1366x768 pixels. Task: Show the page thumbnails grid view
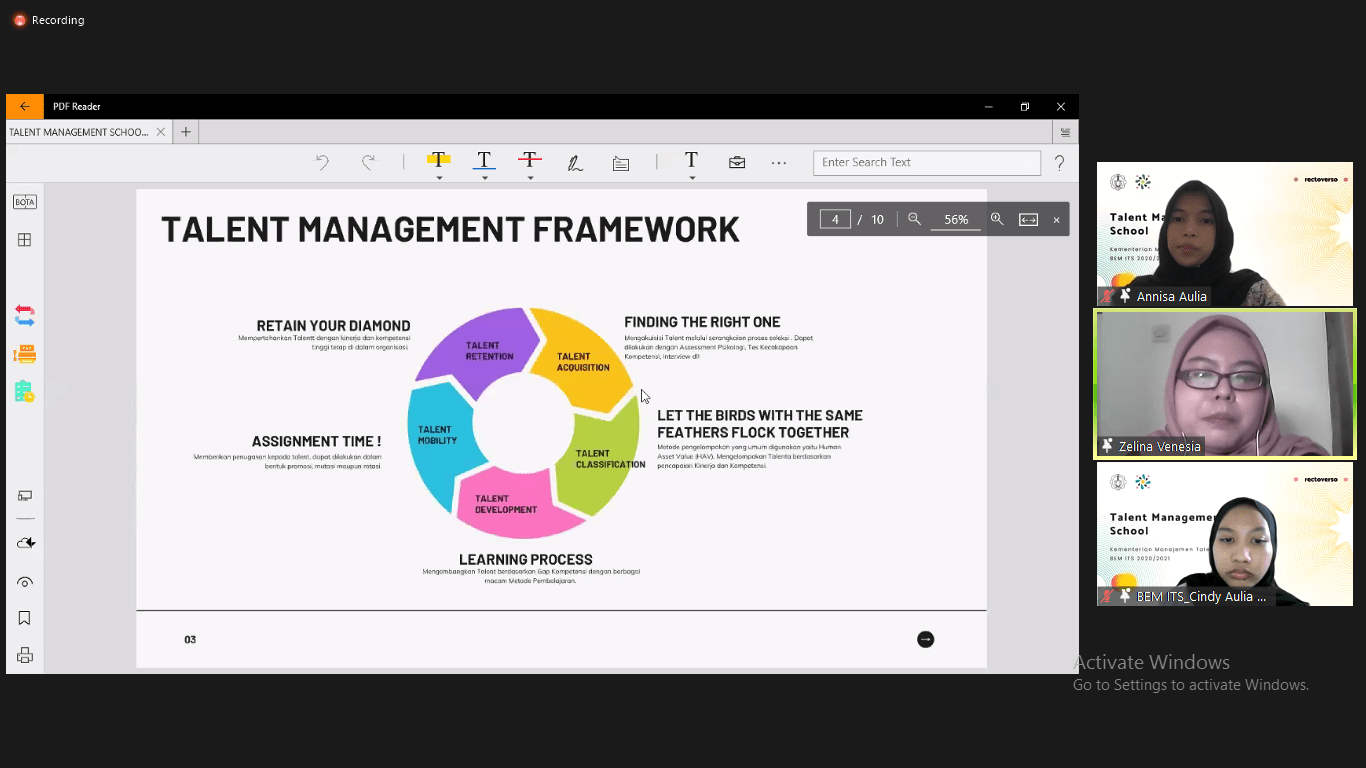(25, 240)
